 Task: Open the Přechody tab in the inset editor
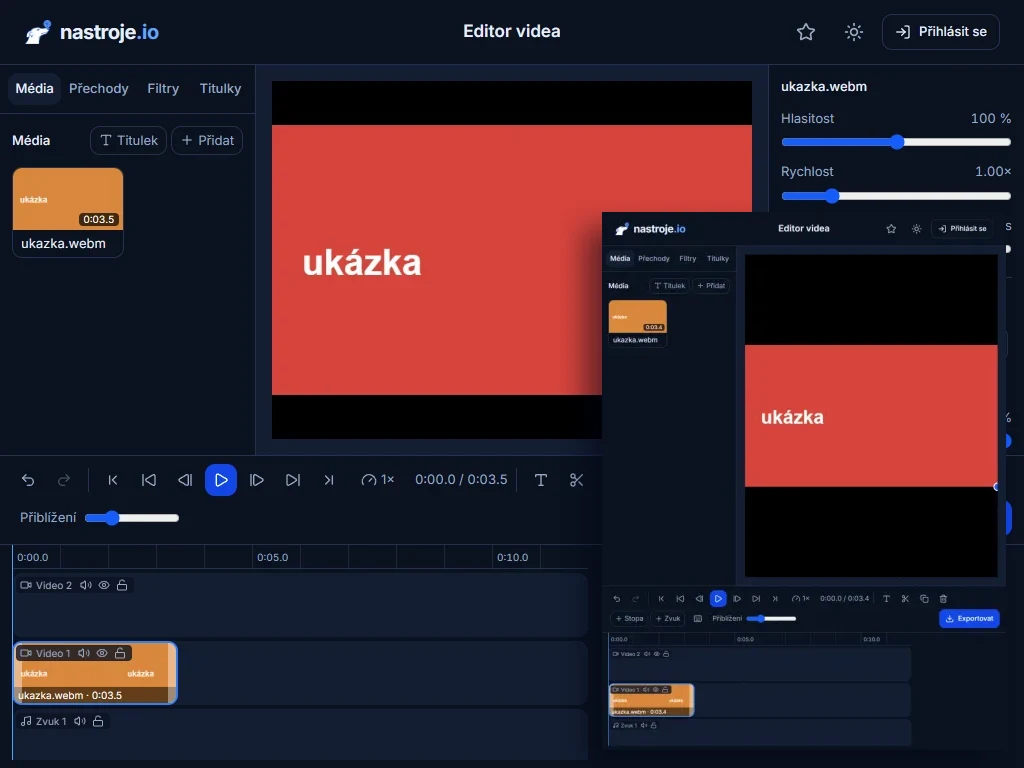point(654,259)
